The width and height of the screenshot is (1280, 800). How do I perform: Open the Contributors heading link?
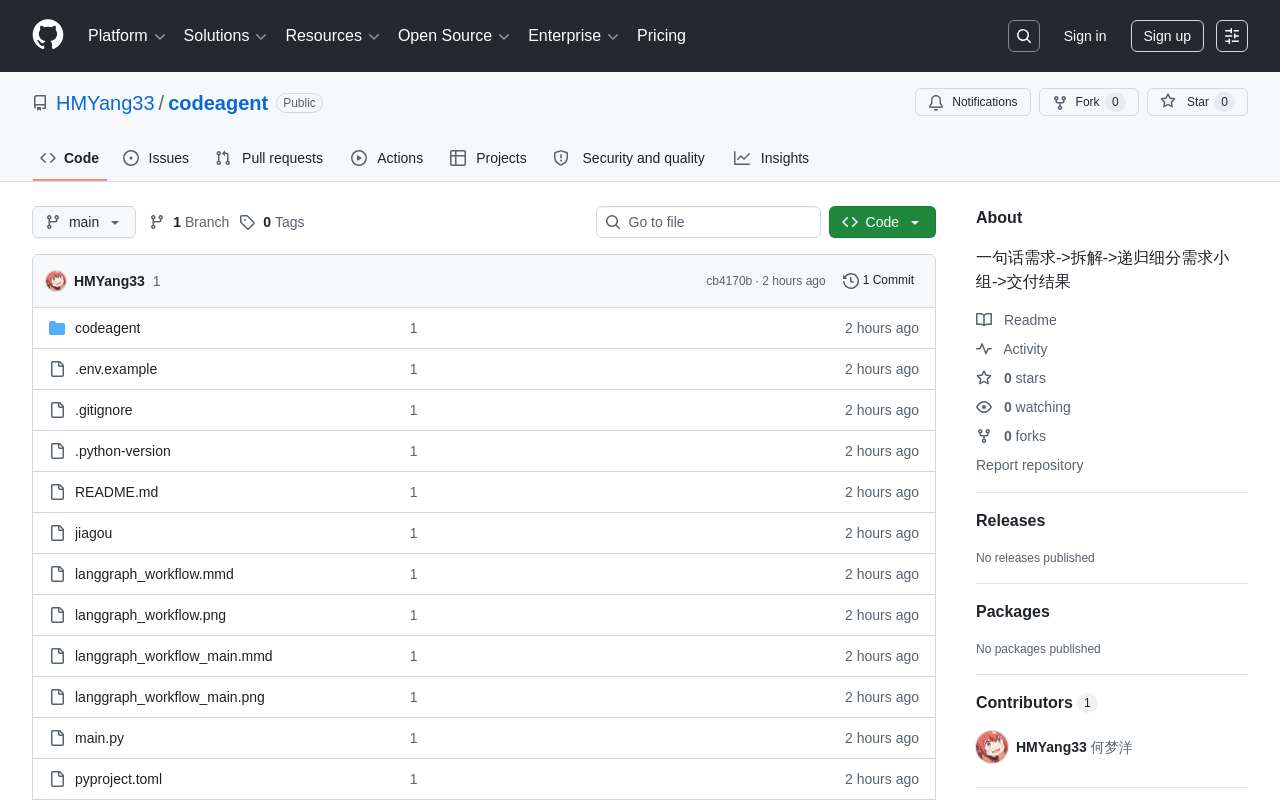pyautogui.click(x=1036, y=703)
